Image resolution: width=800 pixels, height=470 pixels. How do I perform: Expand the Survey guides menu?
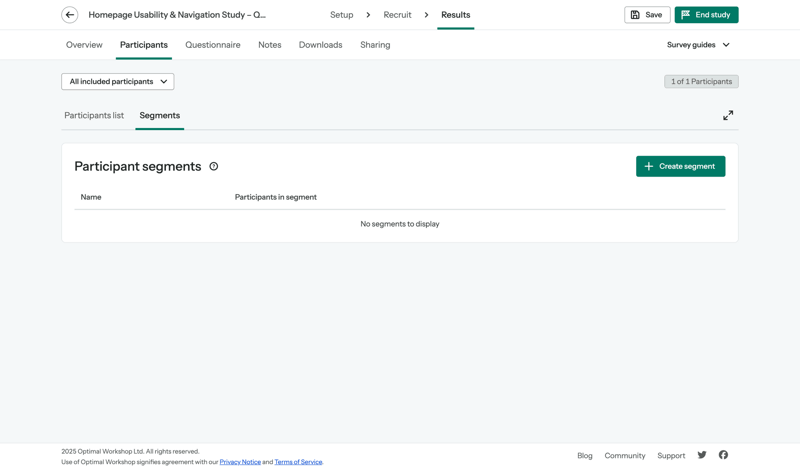698,45
